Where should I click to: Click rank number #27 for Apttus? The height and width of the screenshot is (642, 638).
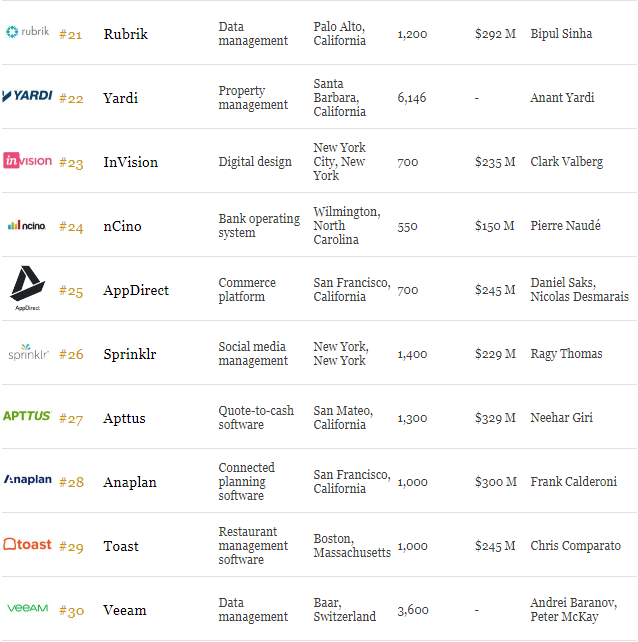pos(71,418)
